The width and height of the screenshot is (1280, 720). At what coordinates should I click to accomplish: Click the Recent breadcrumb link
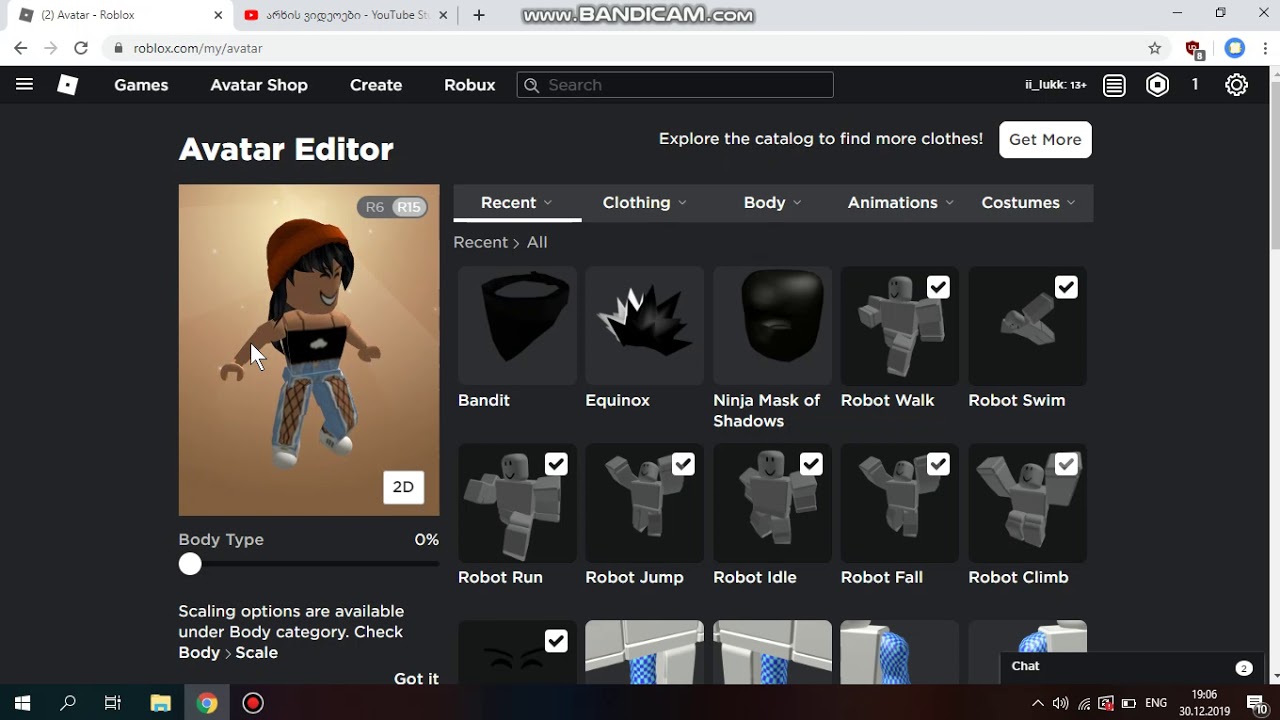480,242
